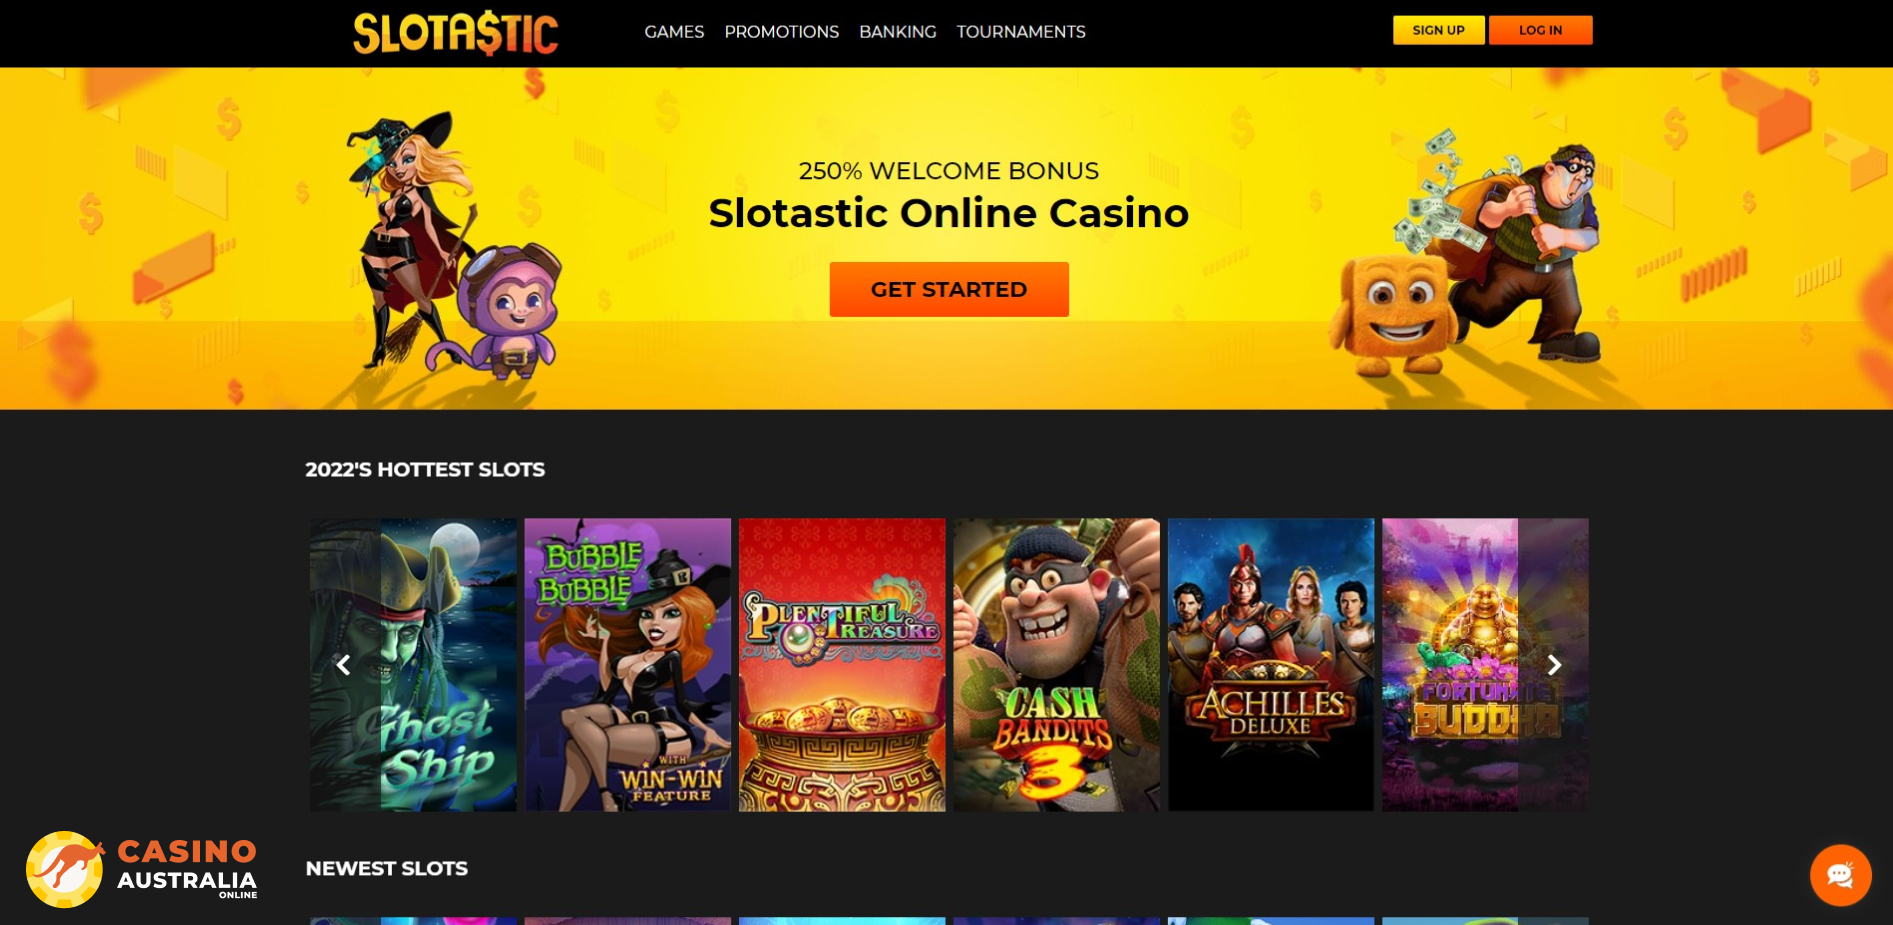The width and height of the screenshot is (1893, 925).
Task: Click the Sign Up button
Action: [1438, 30]
